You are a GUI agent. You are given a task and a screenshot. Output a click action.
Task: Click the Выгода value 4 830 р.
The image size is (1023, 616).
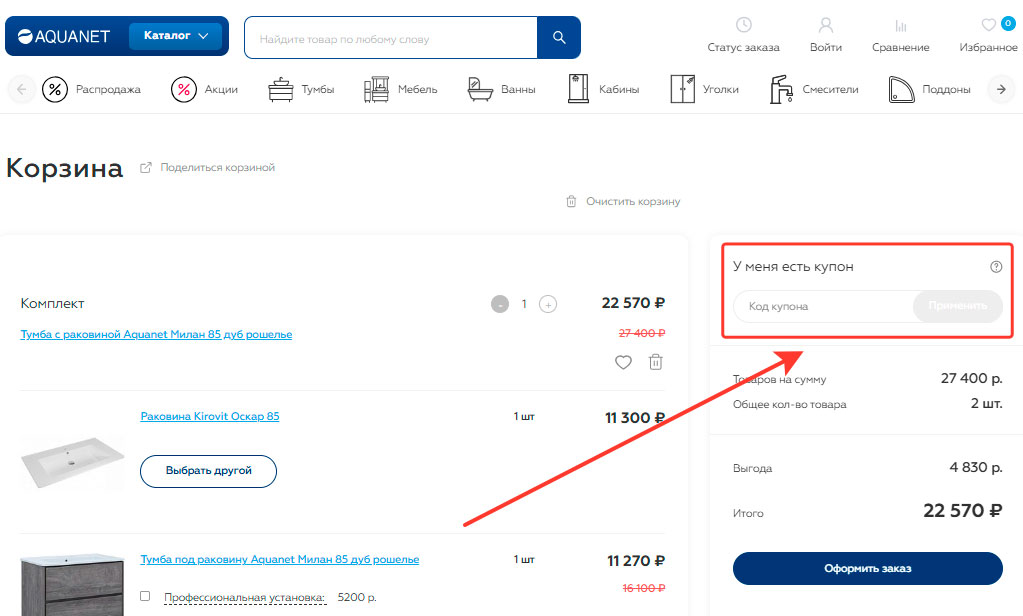coord(976,467)
